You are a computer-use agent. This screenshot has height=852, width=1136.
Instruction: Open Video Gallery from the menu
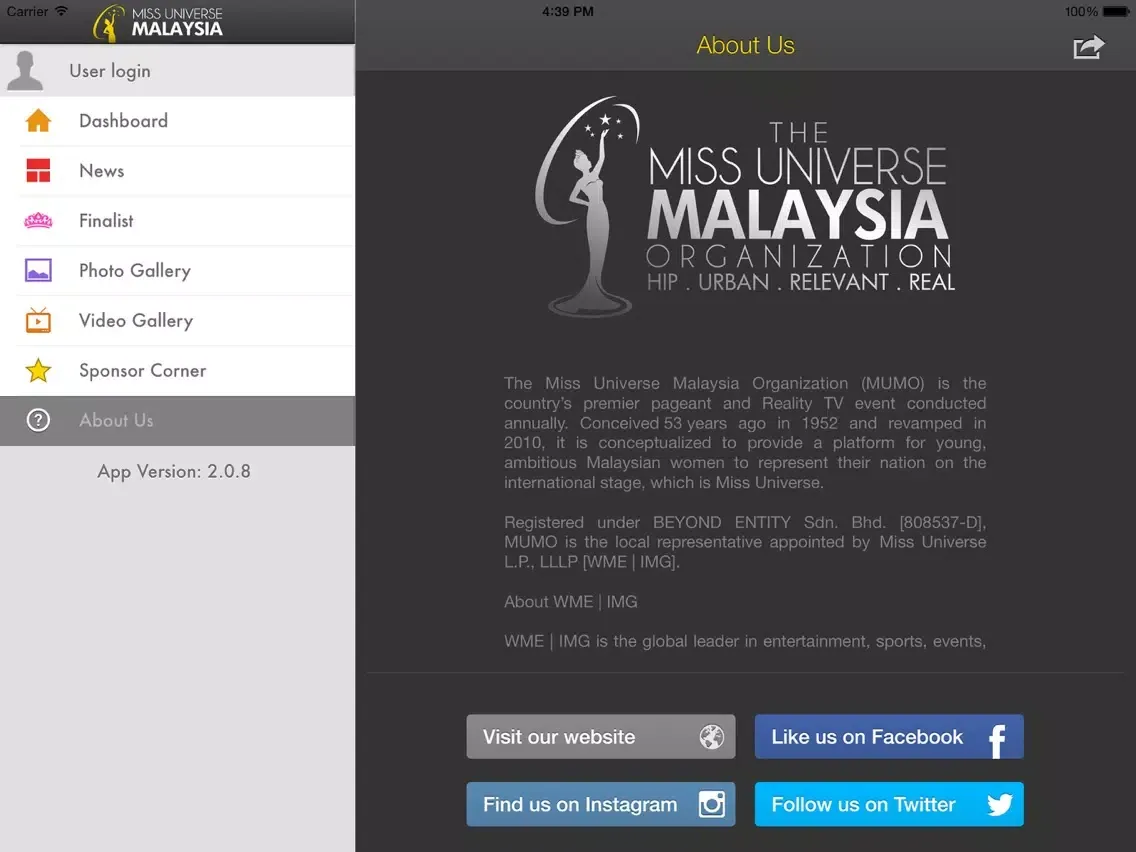point(178,320)
